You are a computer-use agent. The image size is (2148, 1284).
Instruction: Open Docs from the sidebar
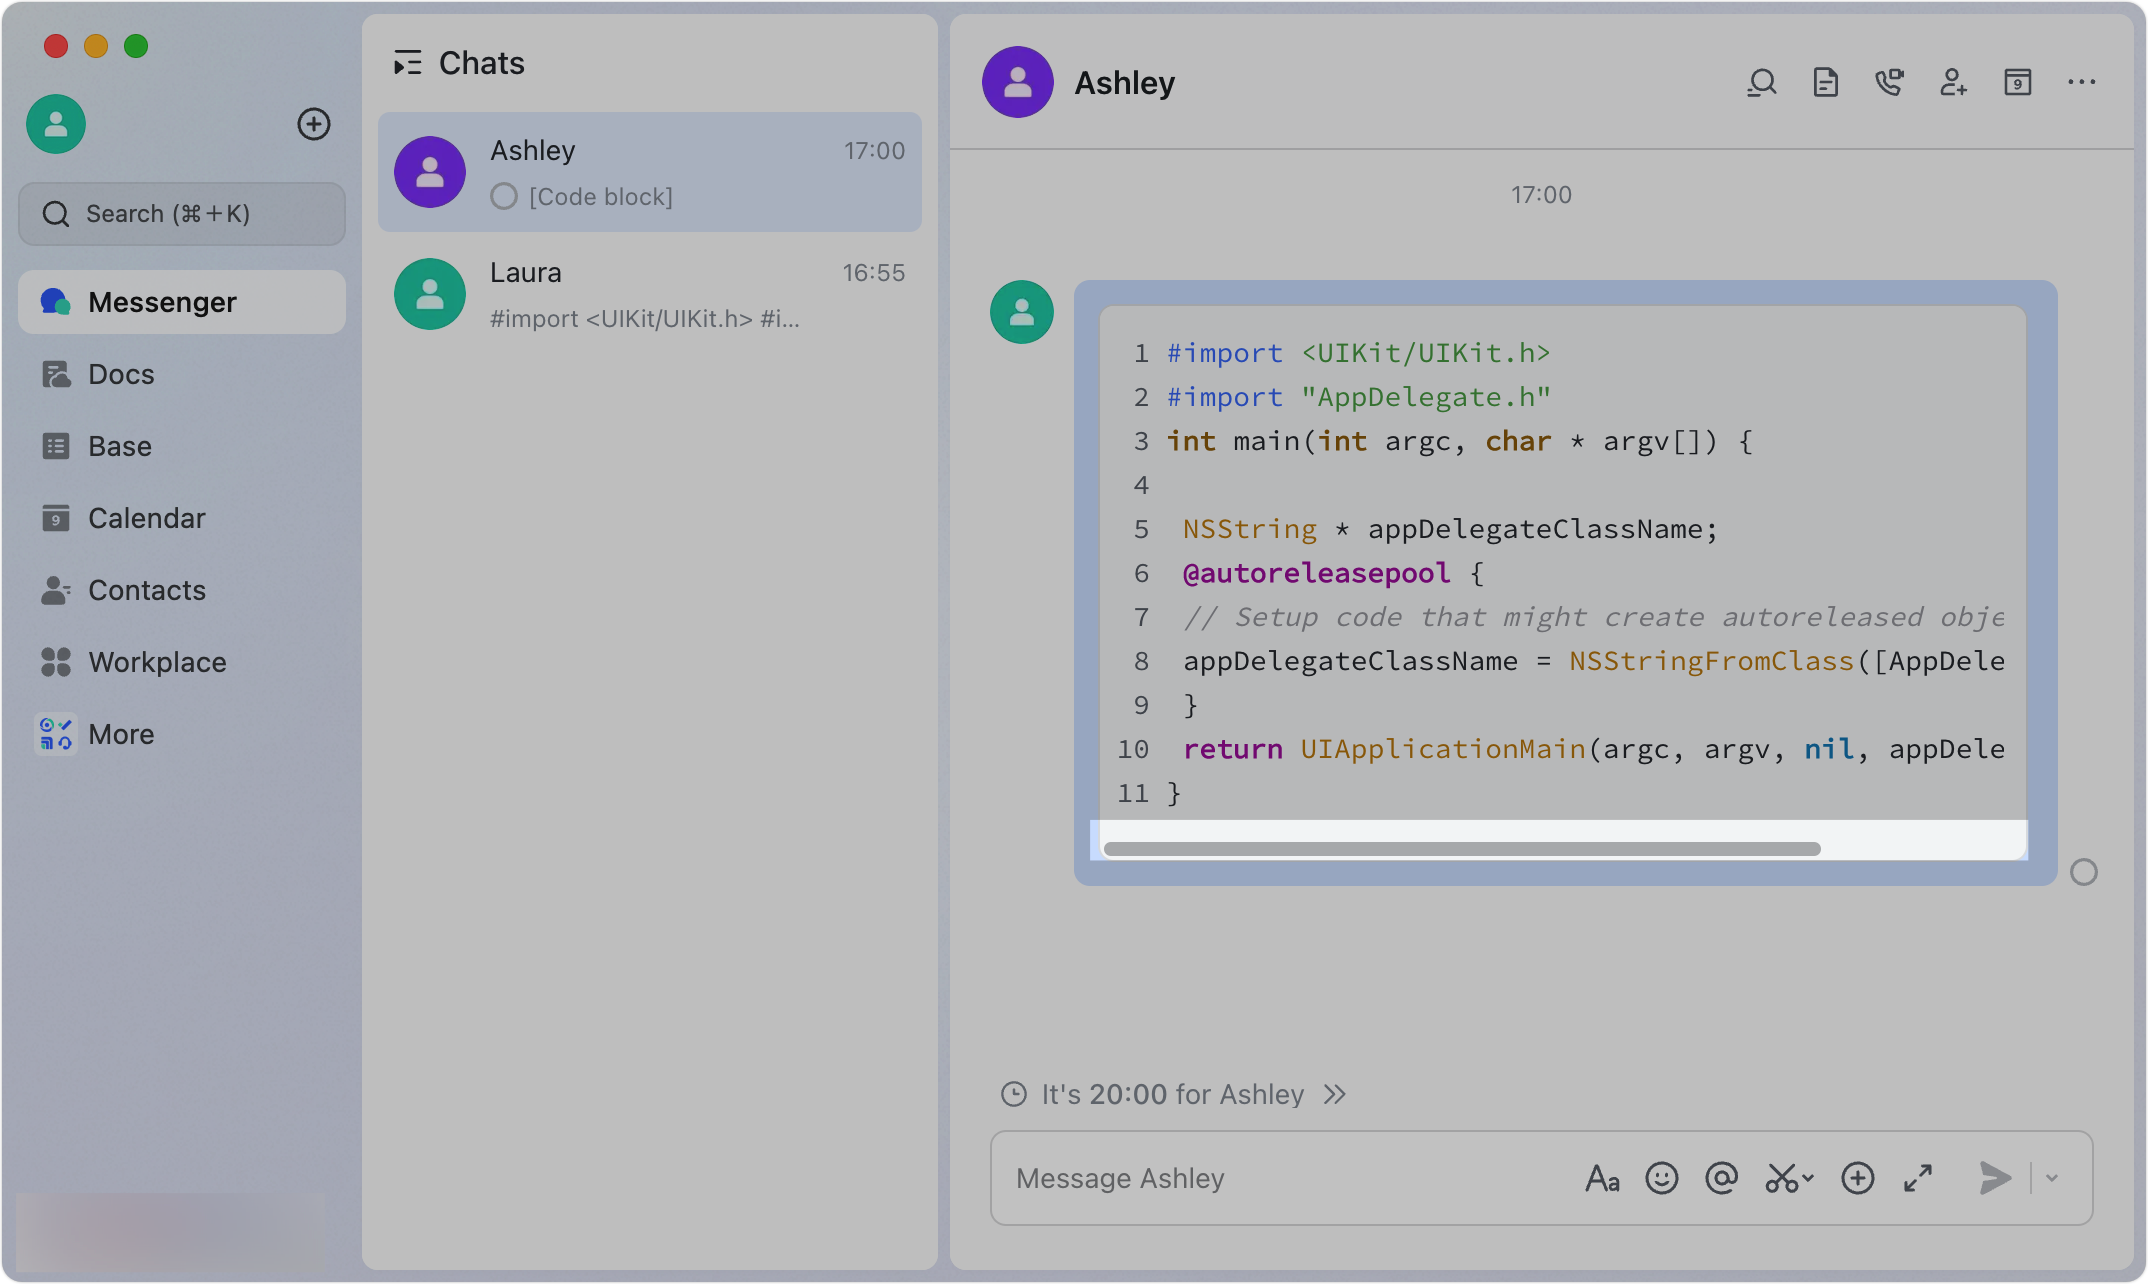pyautogui.click(x=121, y=373)
